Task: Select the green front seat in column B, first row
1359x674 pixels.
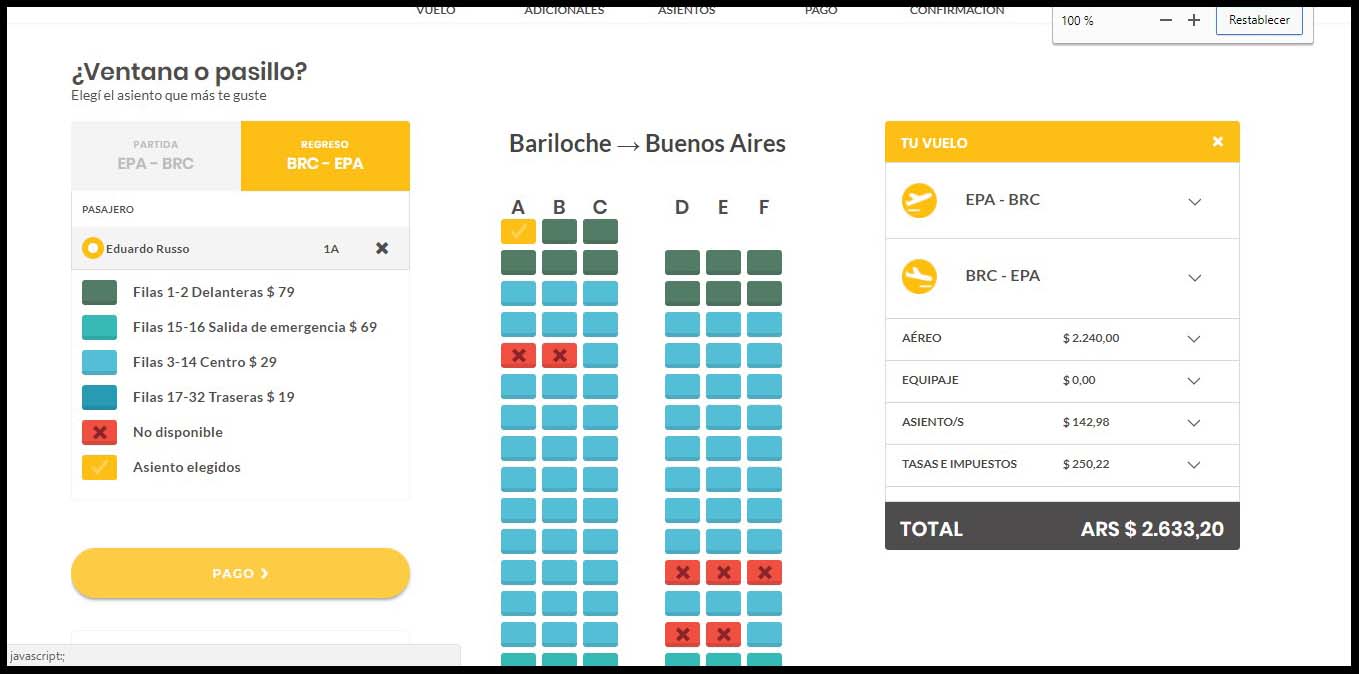Action: click(559, 231)
